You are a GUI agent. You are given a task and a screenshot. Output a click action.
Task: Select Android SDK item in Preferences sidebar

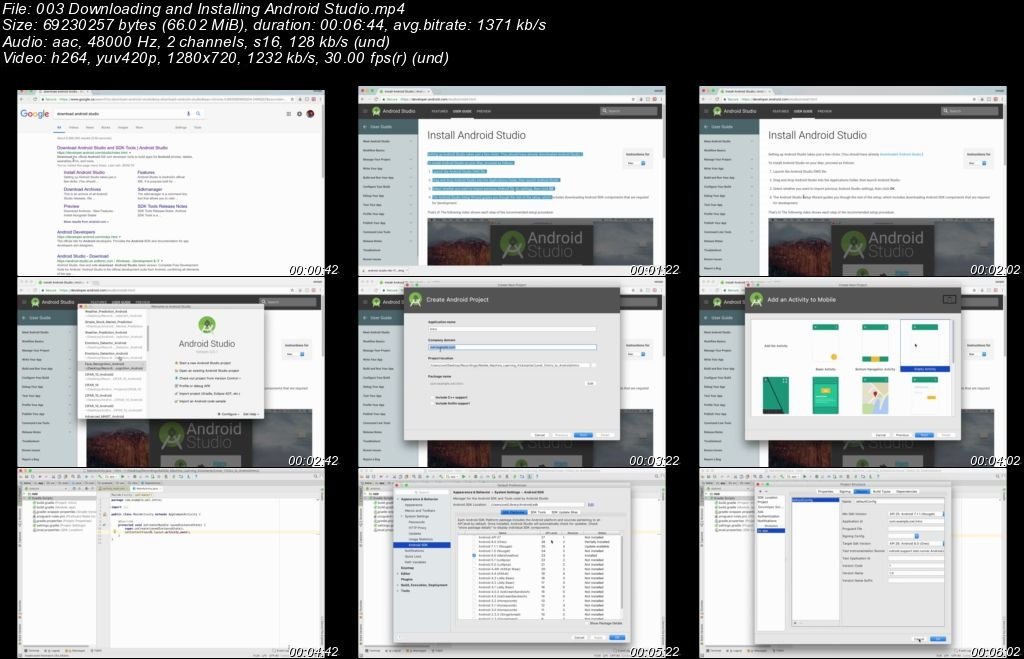(422, 545)
